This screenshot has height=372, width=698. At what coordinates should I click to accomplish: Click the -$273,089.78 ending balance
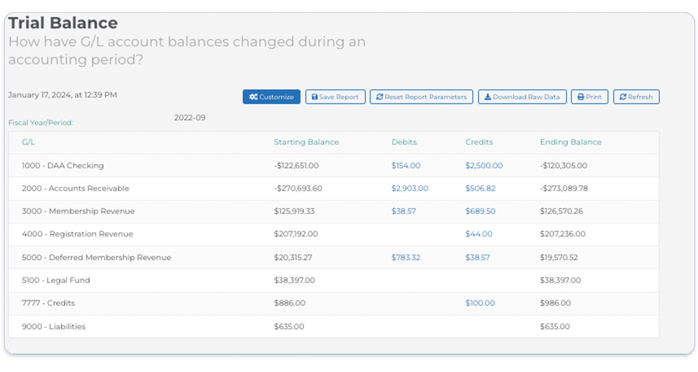click(x=564, y=188)
